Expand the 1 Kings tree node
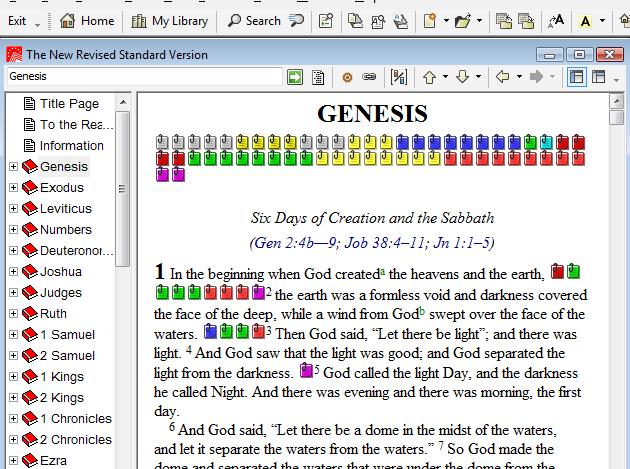The image size is (630, 469). (13, 376)
